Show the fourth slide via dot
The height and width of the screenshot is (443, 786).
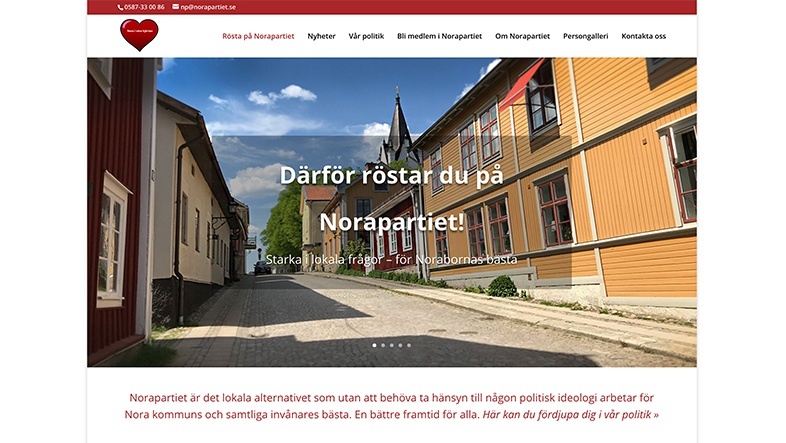tap(400, 345)
